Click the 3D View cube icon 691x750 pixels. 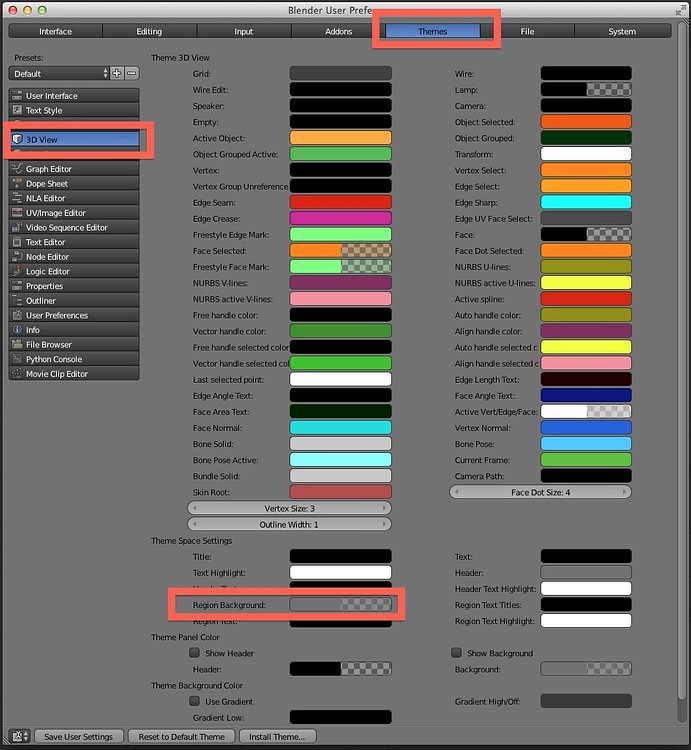point(17,139)
